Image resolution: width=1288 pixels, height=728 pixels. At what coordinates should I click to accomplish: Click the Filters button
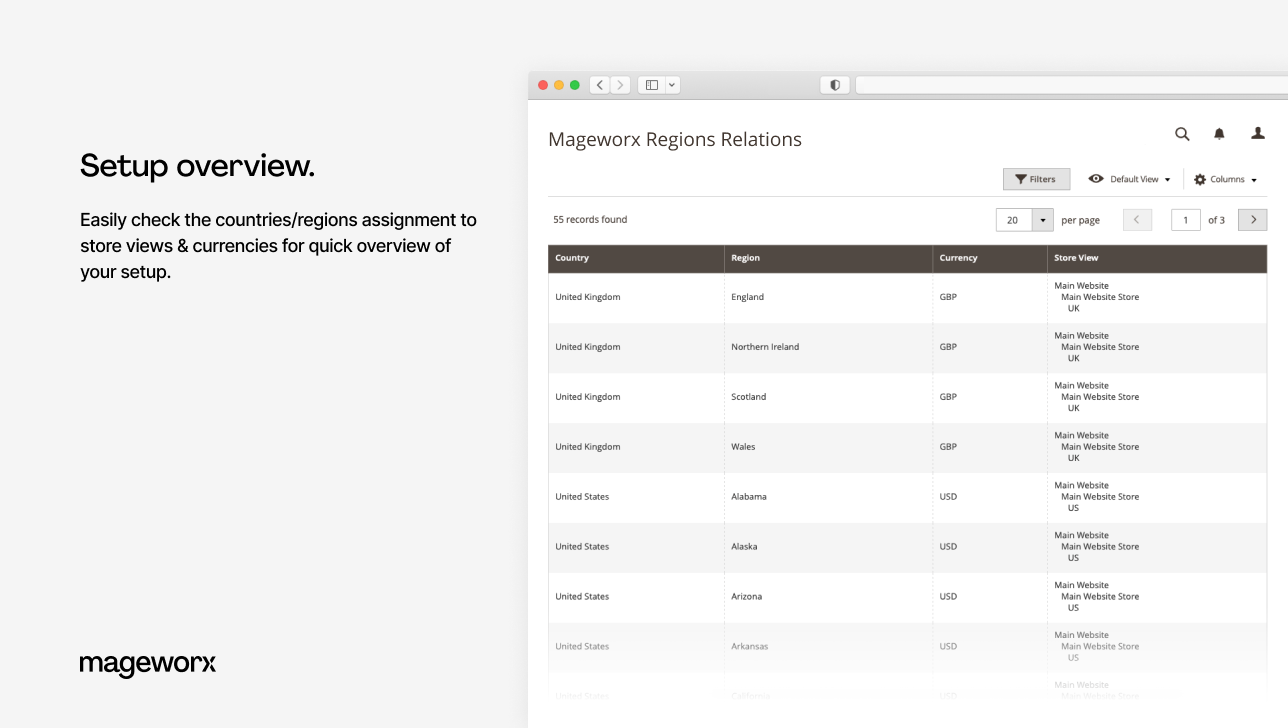[x=1036, y=178]
